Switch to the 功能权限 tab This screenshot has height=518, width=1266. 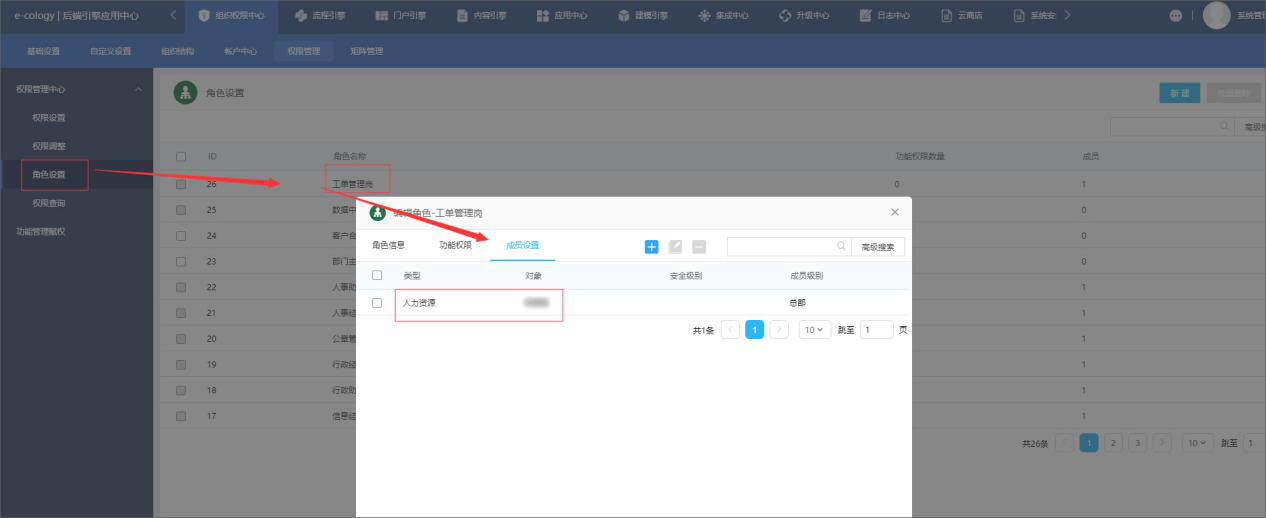click(x=455, y=245)
